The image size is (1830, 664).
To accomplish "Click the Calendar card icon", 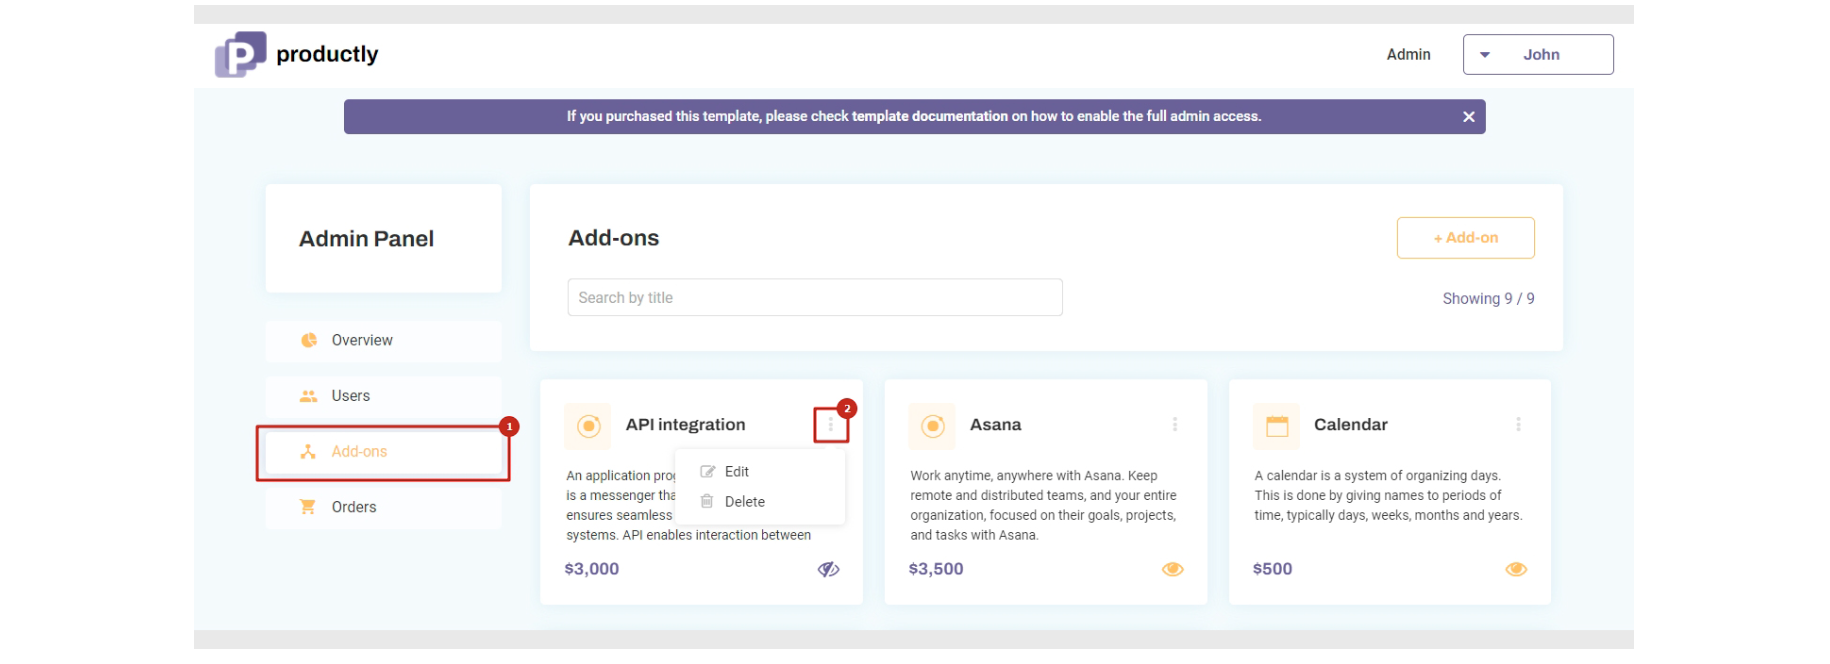I will click(1277, 426).
